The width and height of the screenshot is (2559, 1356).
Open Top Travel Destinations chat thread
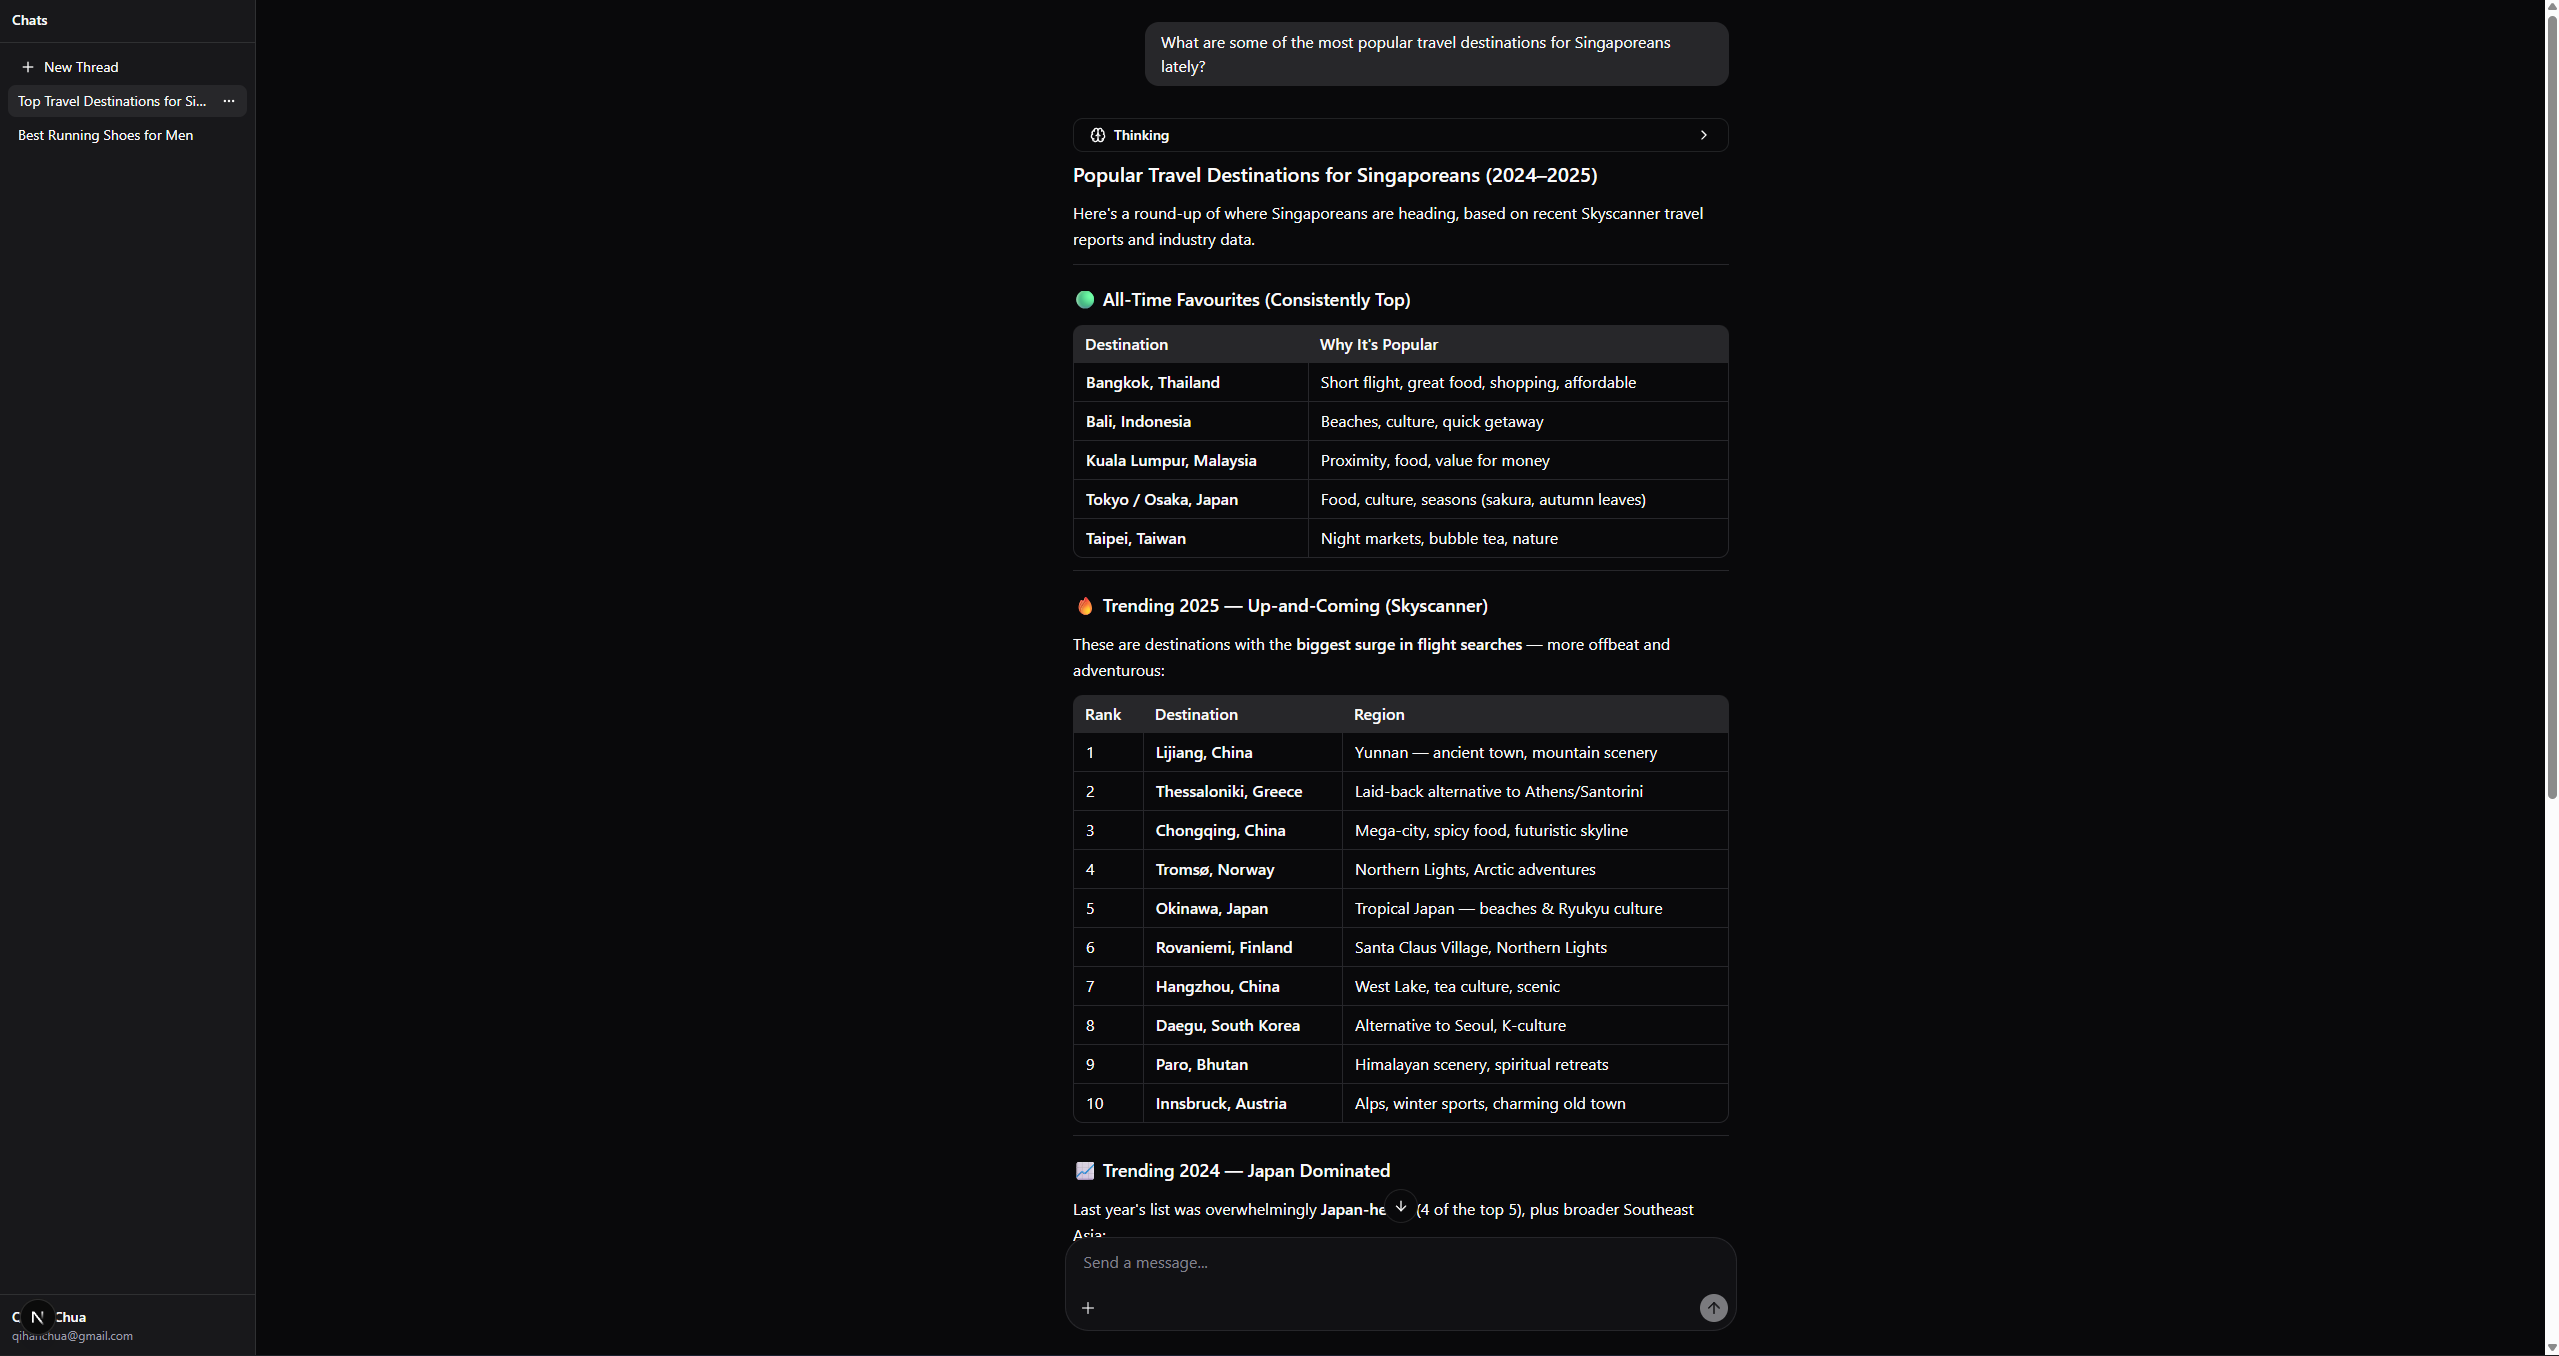tap(112, 101)
